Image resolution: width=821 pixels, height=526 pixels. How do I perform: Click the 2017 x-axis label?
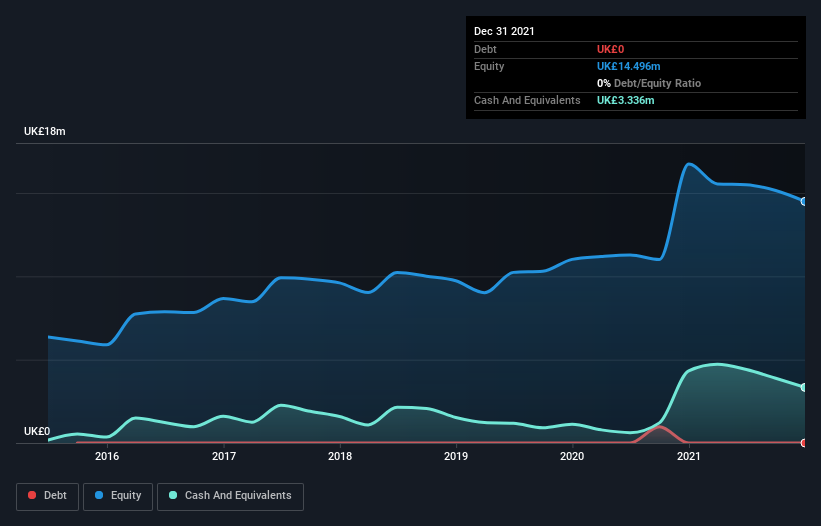coord(224,456)
